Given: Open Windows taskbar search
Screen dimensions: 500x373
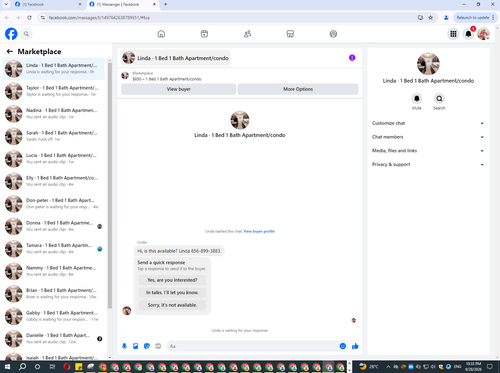Looking at the screenshot, I should (x=22, y=367).
